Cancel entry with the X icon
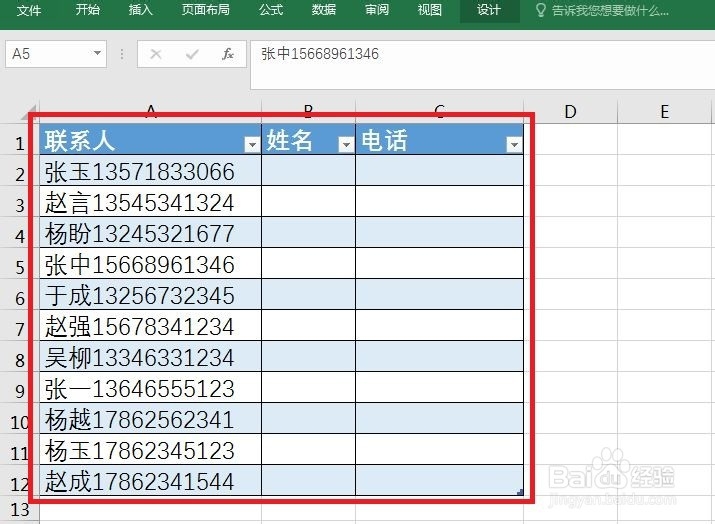715x524 pixels. click(155, 54)
